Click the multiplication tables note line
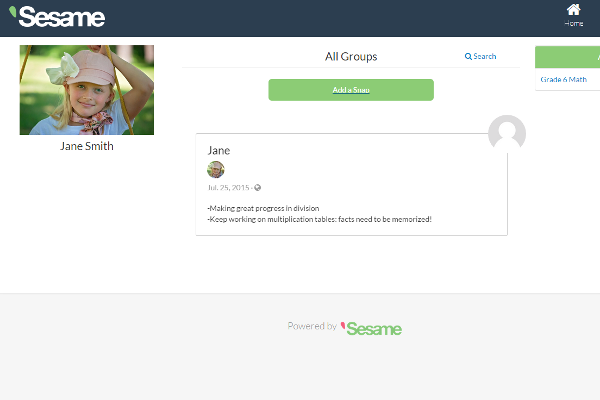600x400 pixels. pyautogui.click(x=320, y=219)
